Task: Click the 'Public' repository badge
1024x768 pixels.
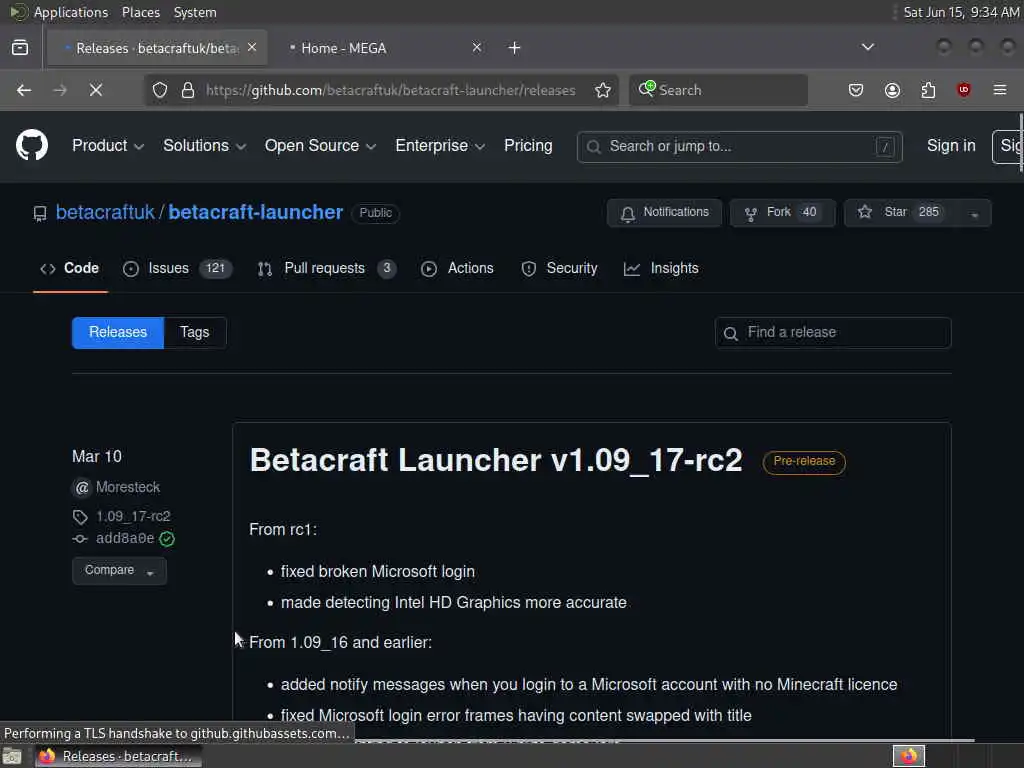Action: click(376, 213)
